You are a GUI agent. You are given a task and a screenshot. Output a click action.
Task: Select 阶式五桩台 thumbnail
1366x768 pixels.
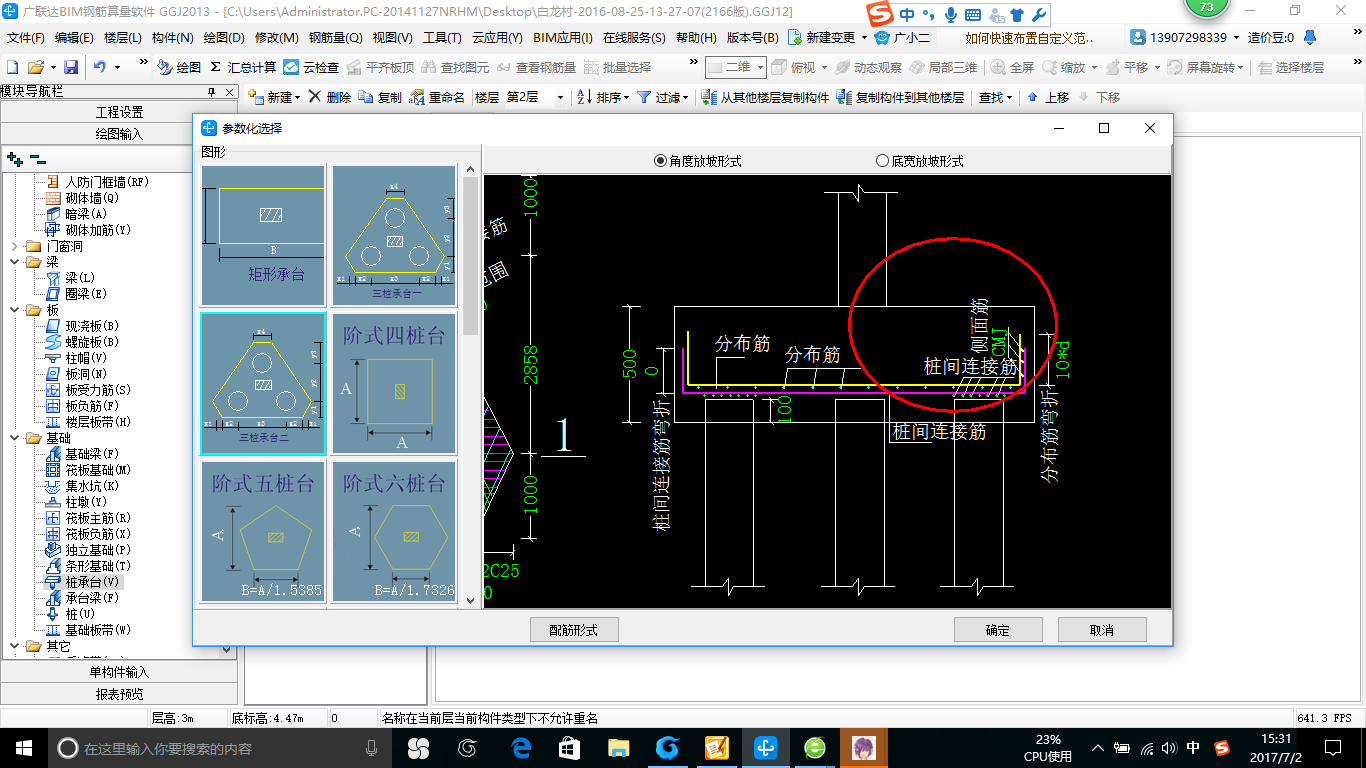[x=263, y=531]
